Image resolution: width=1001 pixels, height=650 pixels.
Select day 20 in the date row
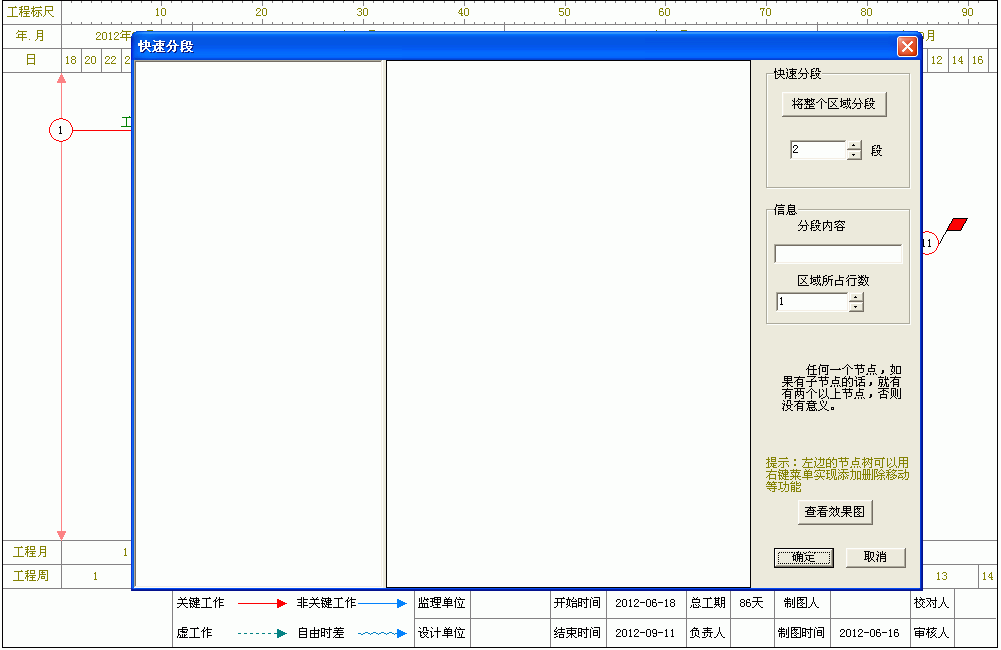click(x=91, y=60)
